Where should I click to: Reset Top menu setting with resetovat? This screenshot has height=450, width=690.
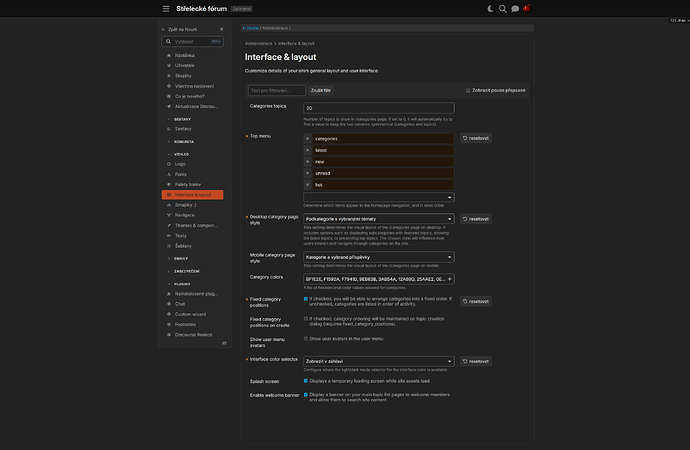point(476,138)
